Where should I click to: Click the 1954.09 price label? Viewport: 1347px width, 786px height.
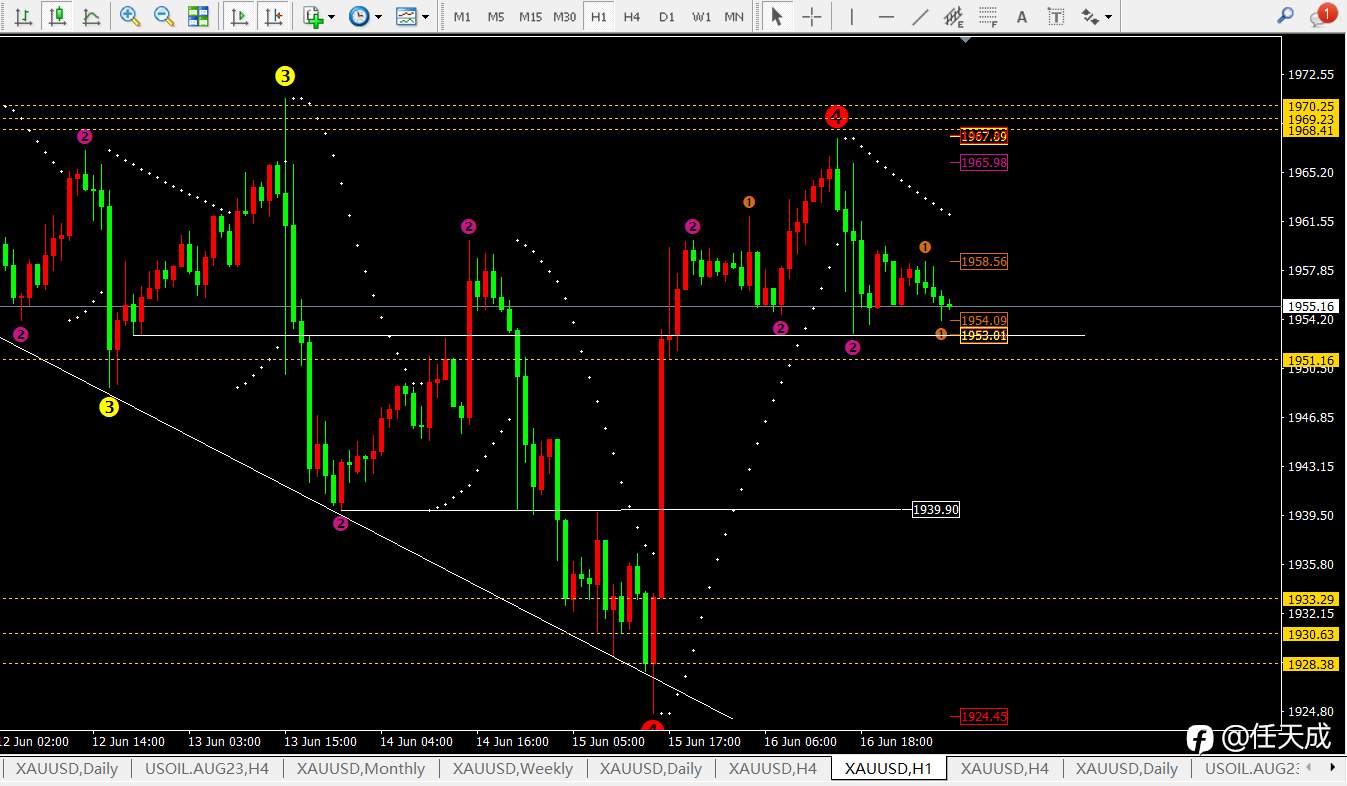click(983, 320)
